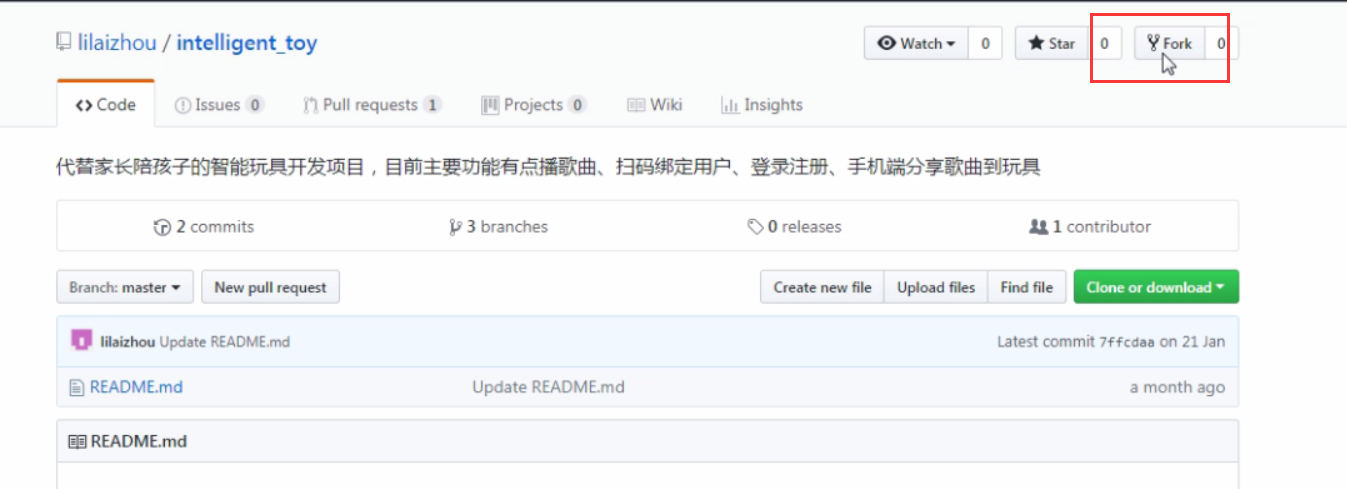Click the branches icon beside 3 branches
The width and height of the screenshot is (1347, 489).
(456, 227)
